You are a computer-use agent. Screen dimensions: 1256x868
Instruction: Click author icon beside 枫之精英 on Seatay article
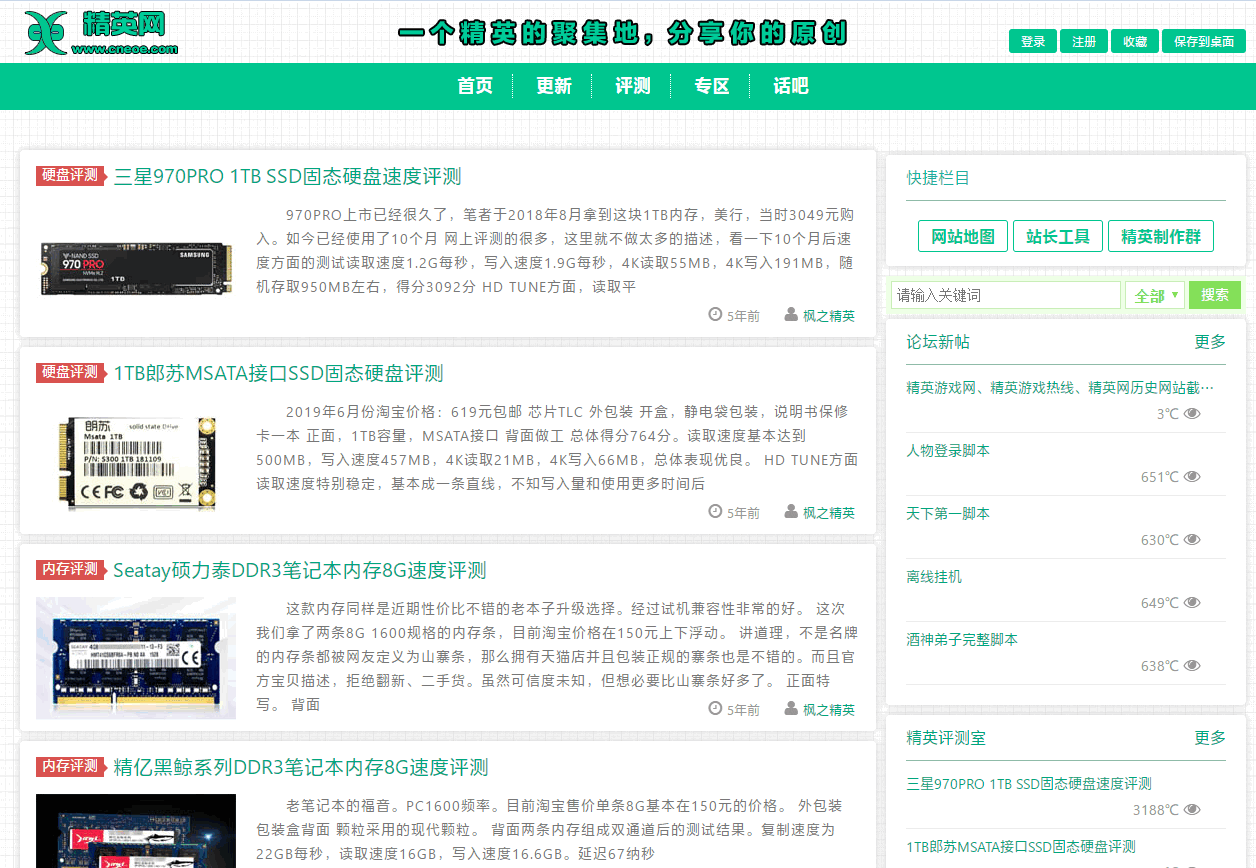(791, 709)
